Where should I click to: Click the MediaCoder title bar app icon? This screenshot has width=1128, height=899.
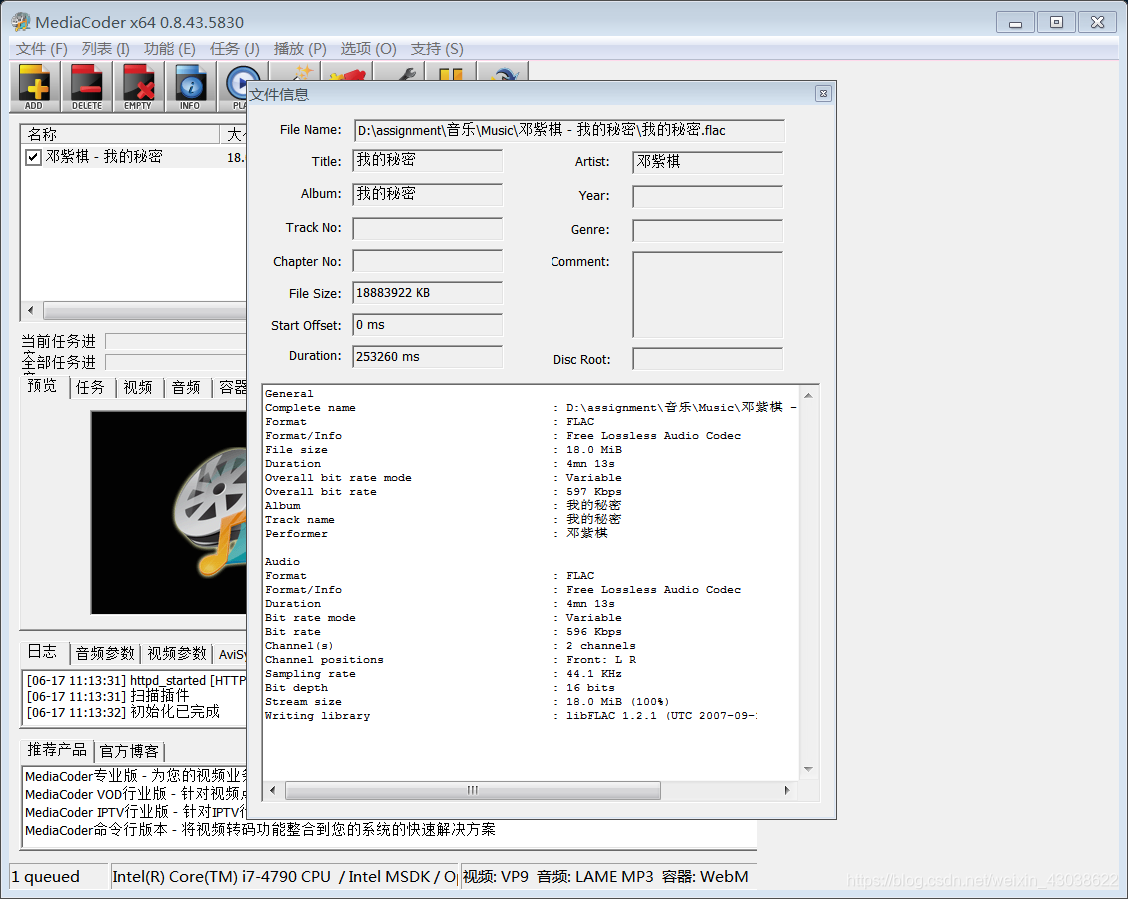coord(21,22)
